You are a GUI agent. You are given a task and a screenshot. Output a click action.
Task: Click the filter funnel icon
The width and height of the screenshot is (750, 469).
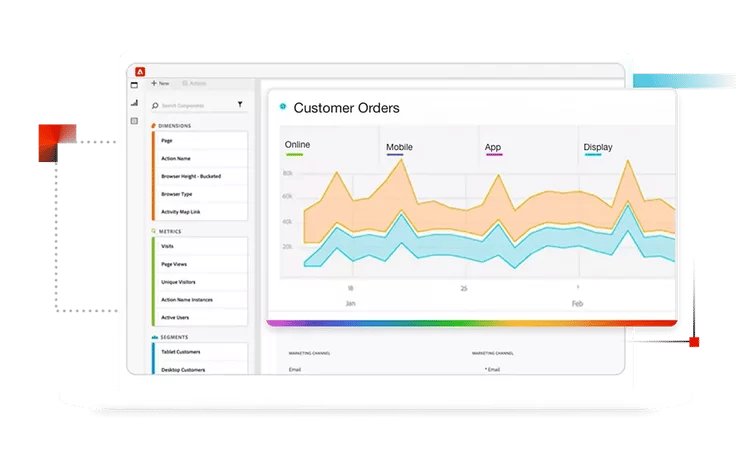[x=240, y=104]
